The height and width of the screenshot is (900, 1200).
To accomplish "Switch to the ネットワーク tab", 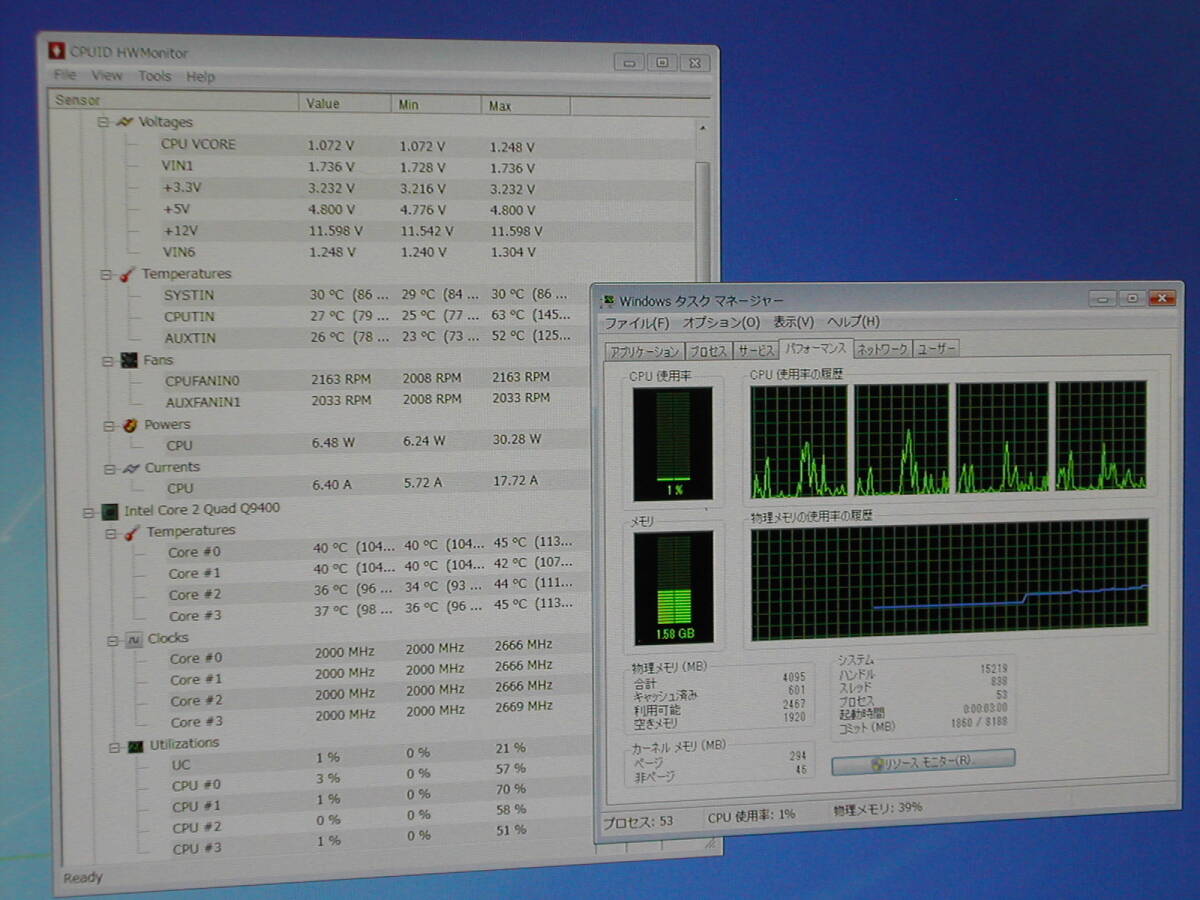I will tap(882, 349).
